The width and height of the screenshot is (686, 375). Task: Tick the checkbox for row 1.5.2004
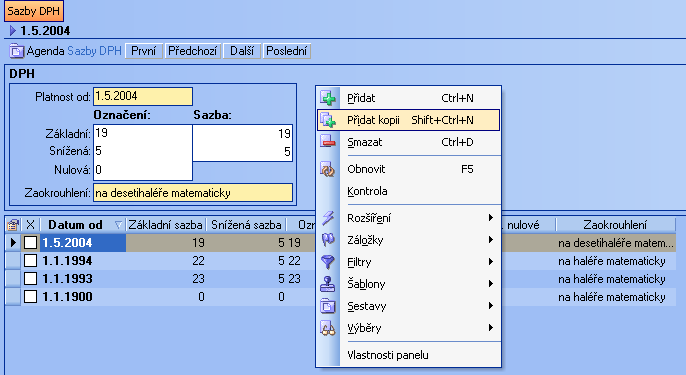[30, 242]
